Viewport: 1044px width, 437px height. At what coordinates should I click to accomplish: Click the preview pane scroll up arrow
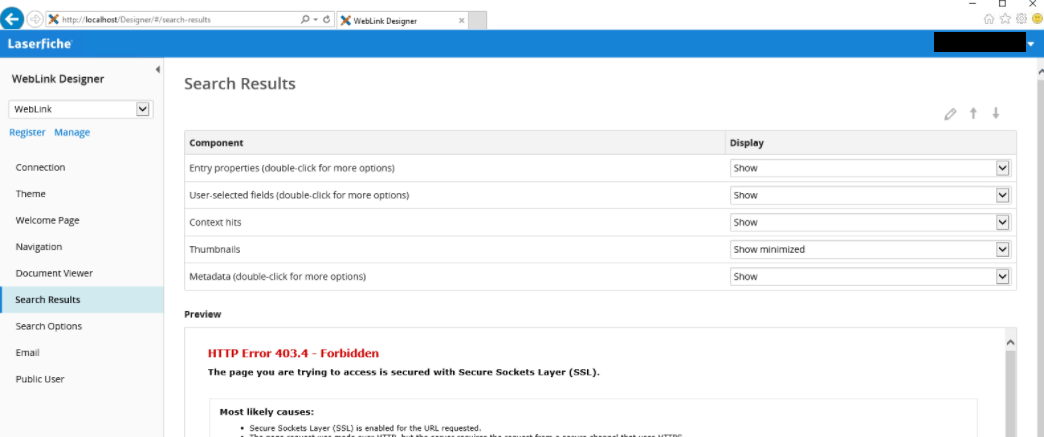tap(1010, 342)
